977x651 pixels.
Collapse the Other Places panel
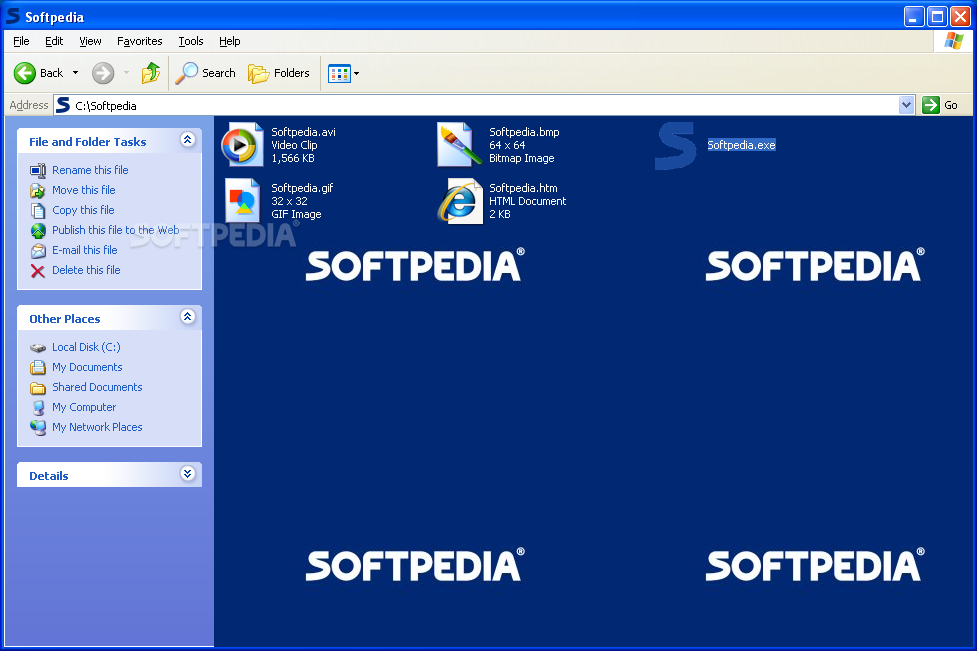pos(188,316)
